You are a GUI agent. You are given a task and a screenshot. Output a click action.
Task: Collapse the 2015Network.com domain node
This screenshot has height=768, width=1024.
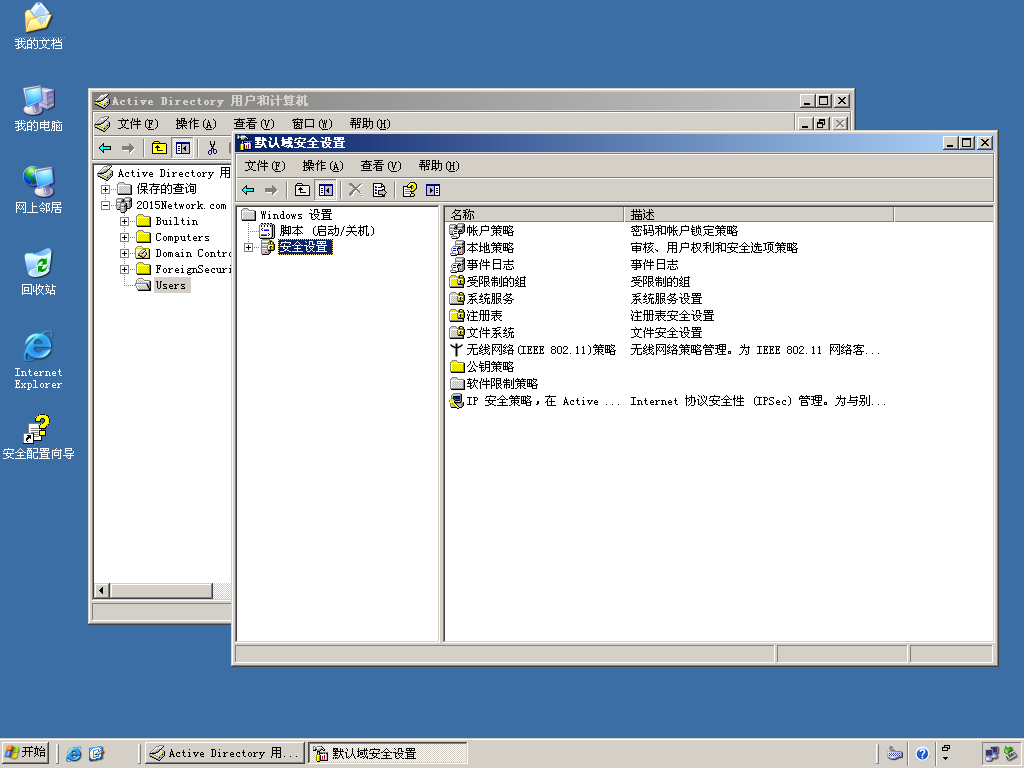click(x=105, y=205)
